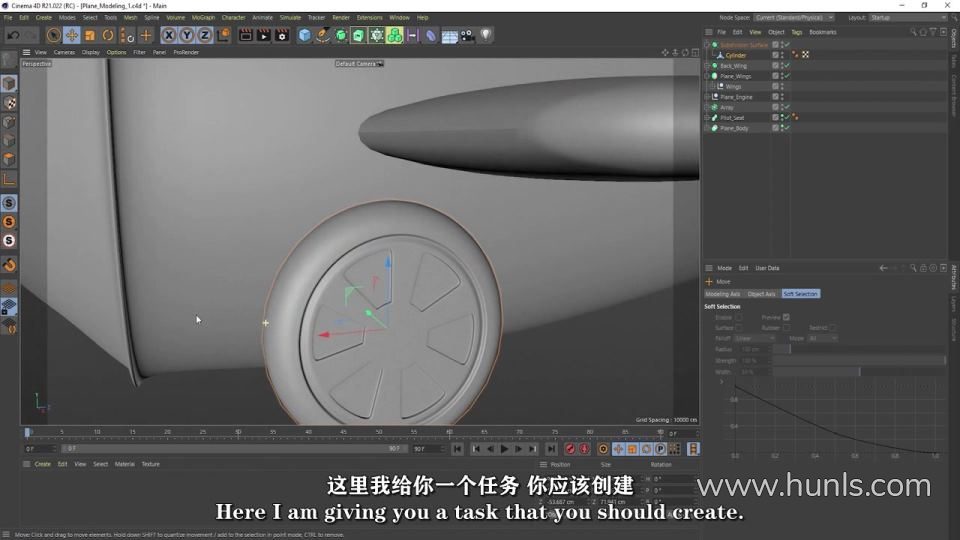Click the Floor grid icon
960x540 pixels.
pos(449,36)
